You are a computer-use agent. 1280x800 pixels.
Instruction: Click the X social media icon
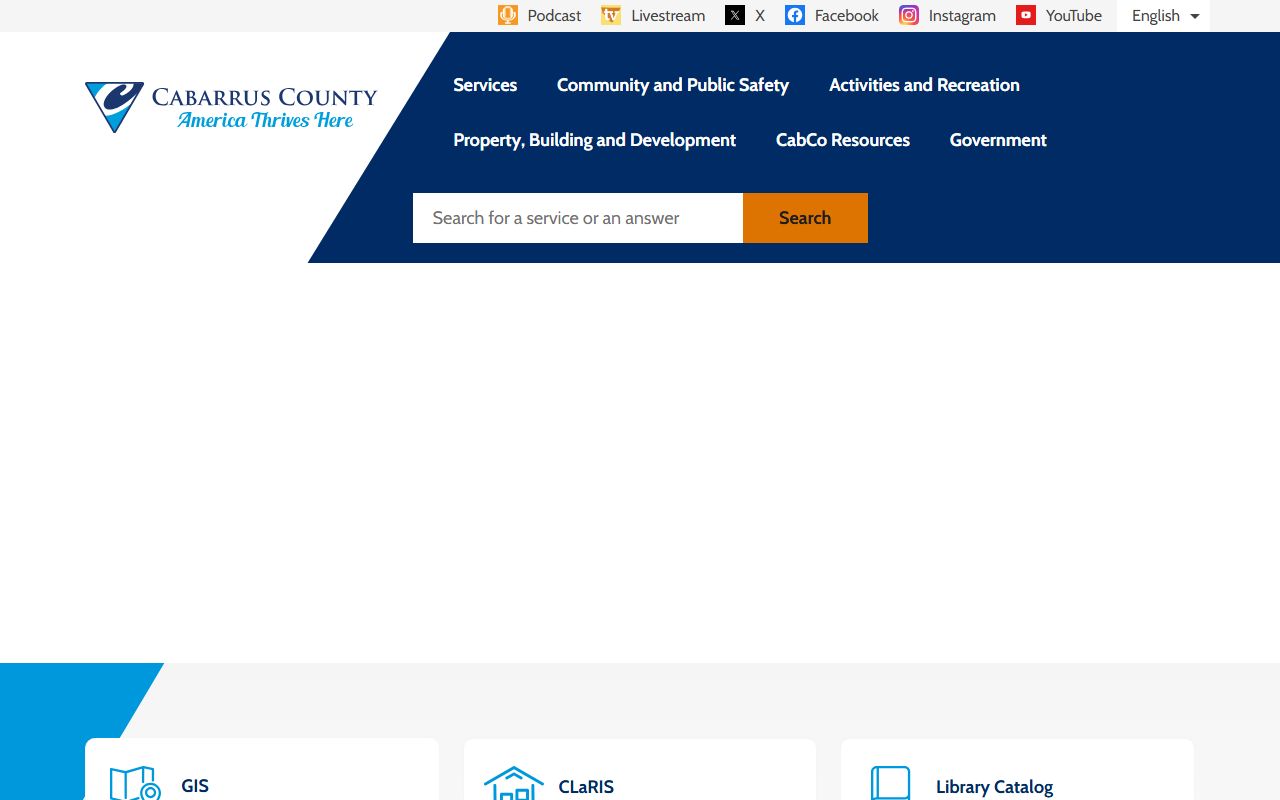(x=735, y=15)
